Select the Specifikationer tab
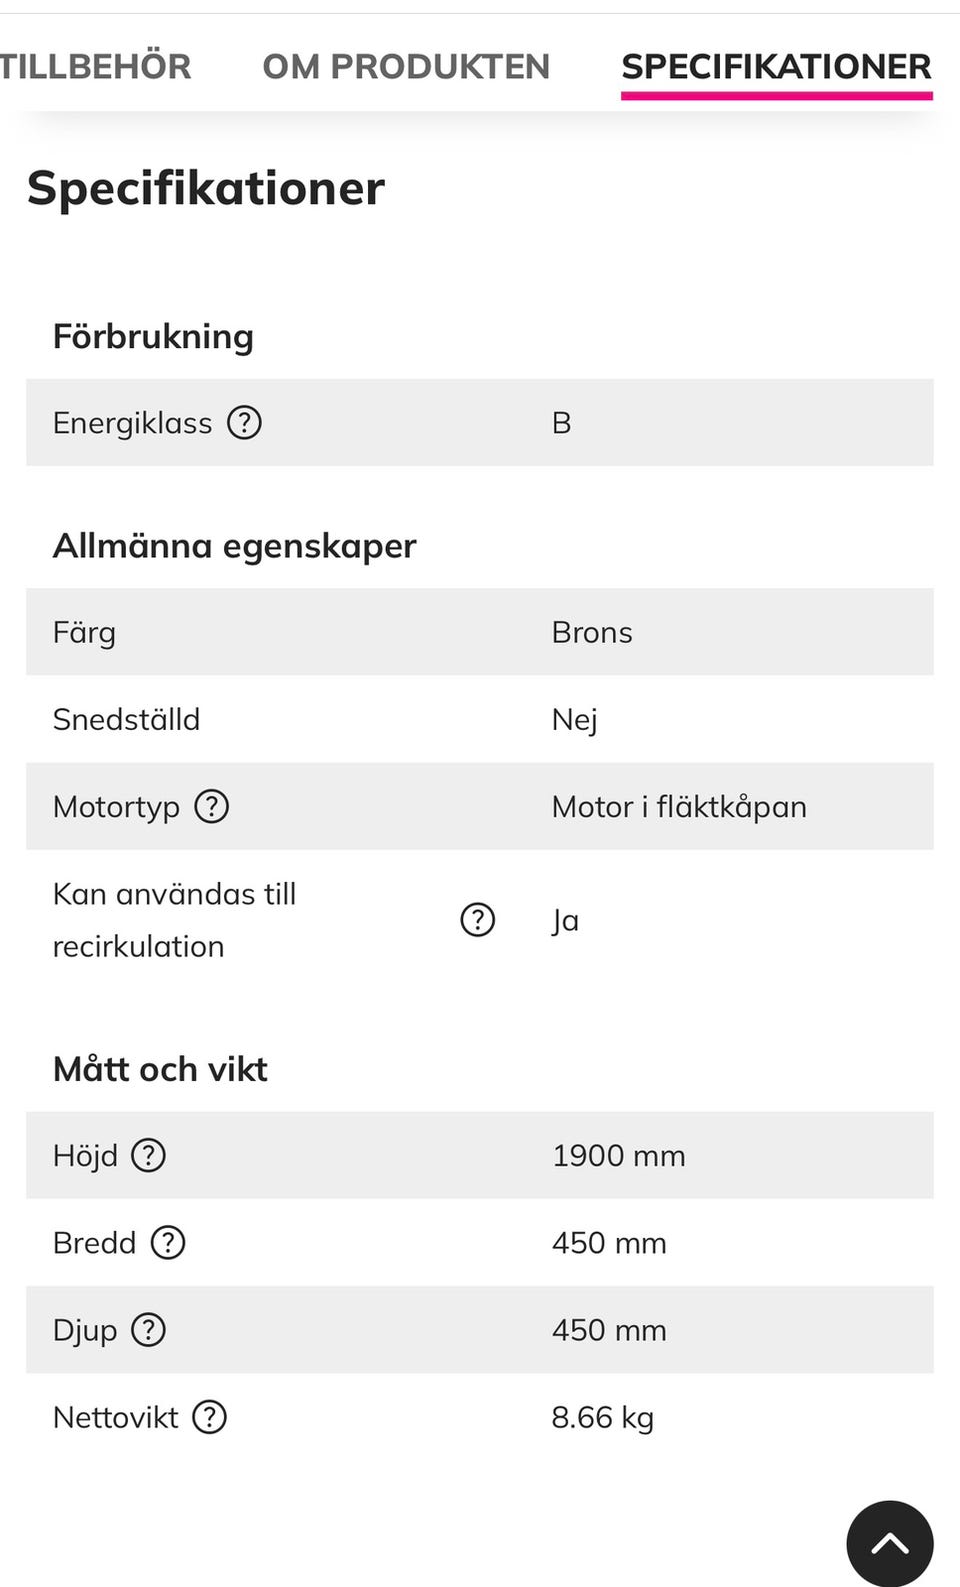 [x=777, y=67]
